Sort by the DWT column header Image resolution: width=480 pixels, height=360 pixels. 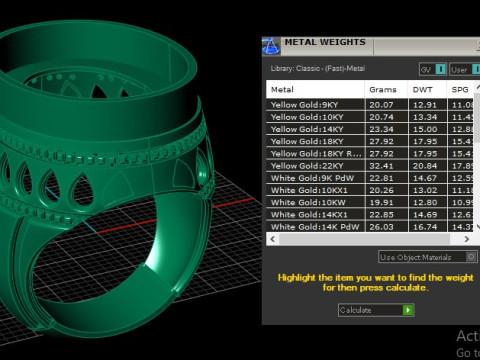click(x=428, y=89)
